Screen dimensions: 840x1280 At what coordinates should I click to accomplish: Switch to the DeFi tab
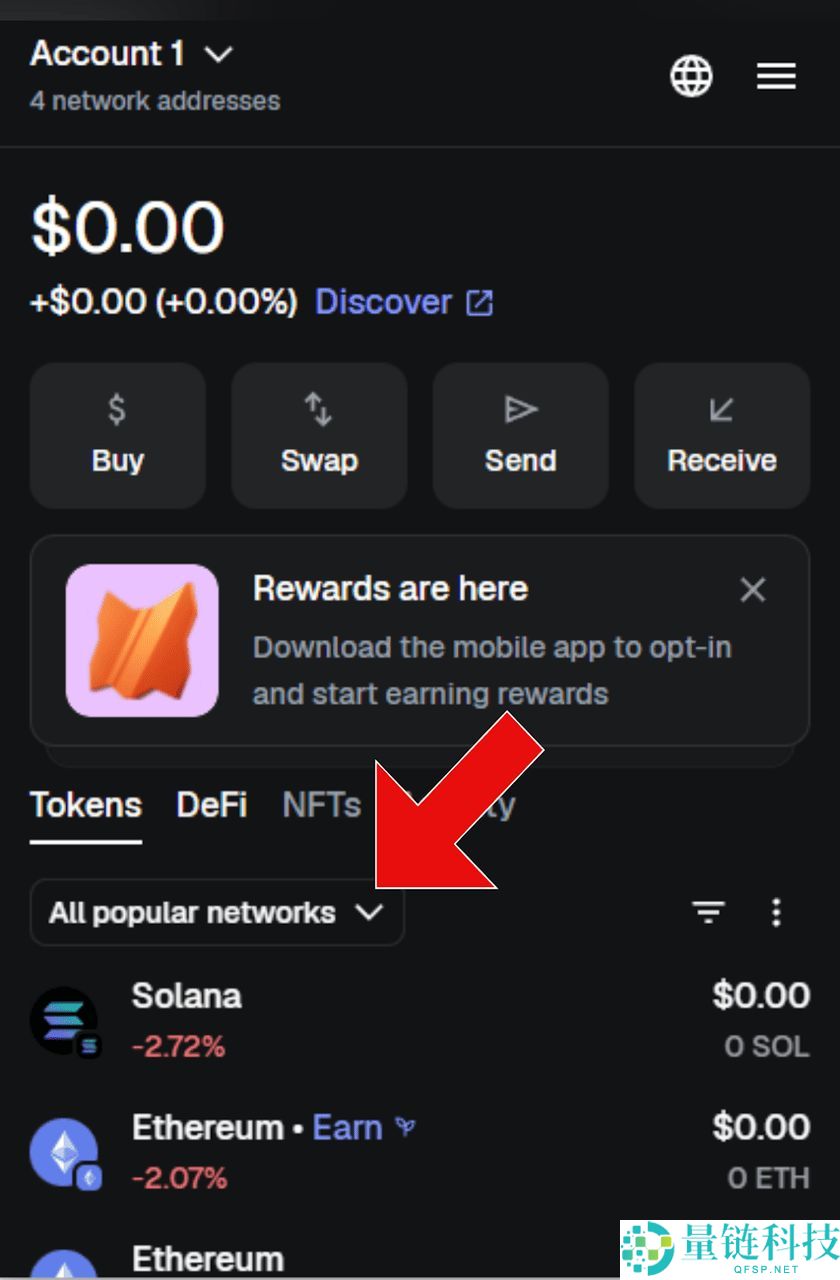click(x=211, y=804)
